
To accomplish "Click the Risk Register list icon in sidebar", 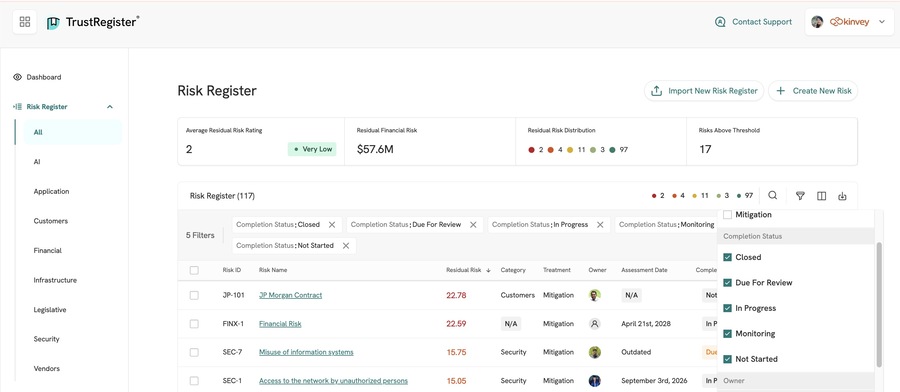I will click(x=18, y=107).
